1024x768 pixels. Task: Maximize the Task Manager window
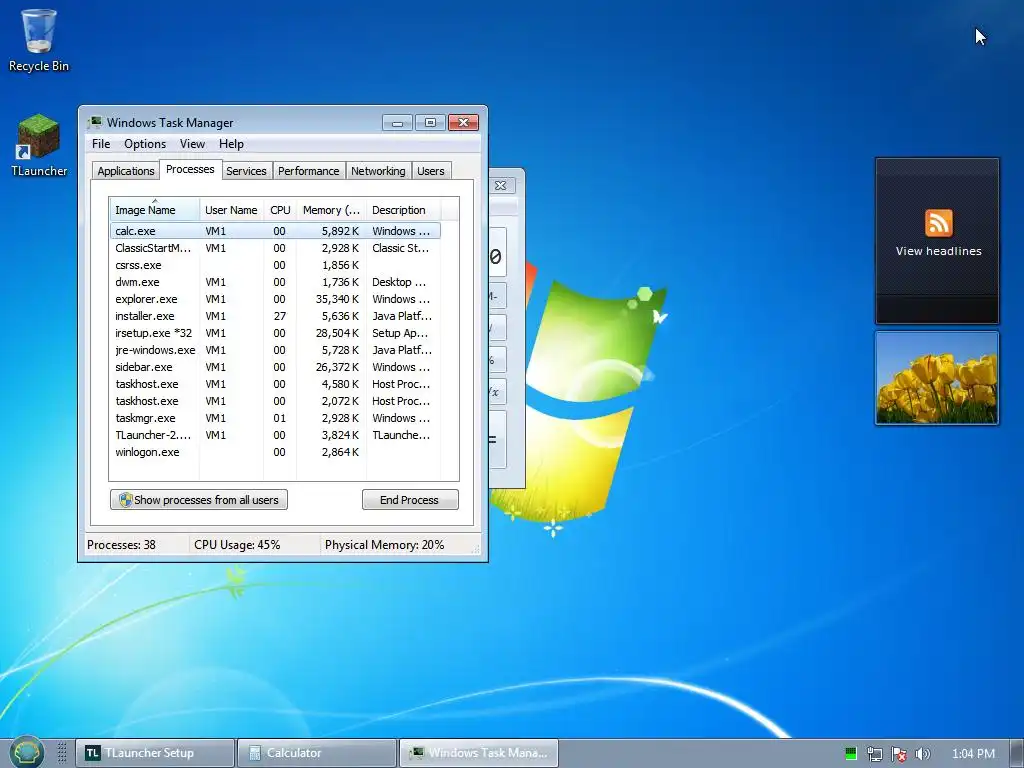tap(430, 122)
